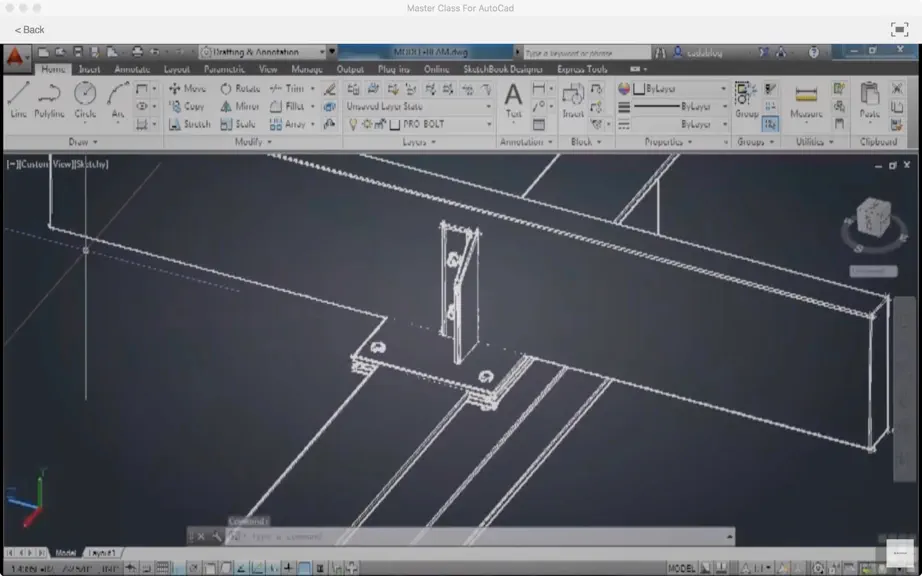Click the Text annotation tool
The image size is (922, 576).
tap(513, 100)
